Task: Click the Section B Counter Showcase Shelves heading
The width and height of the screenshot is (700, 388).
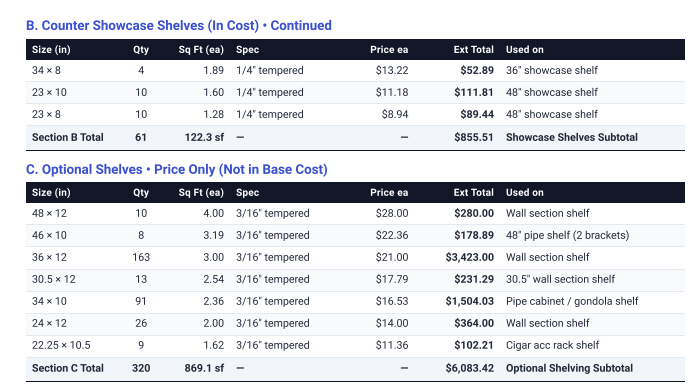Action: (179, 25)
